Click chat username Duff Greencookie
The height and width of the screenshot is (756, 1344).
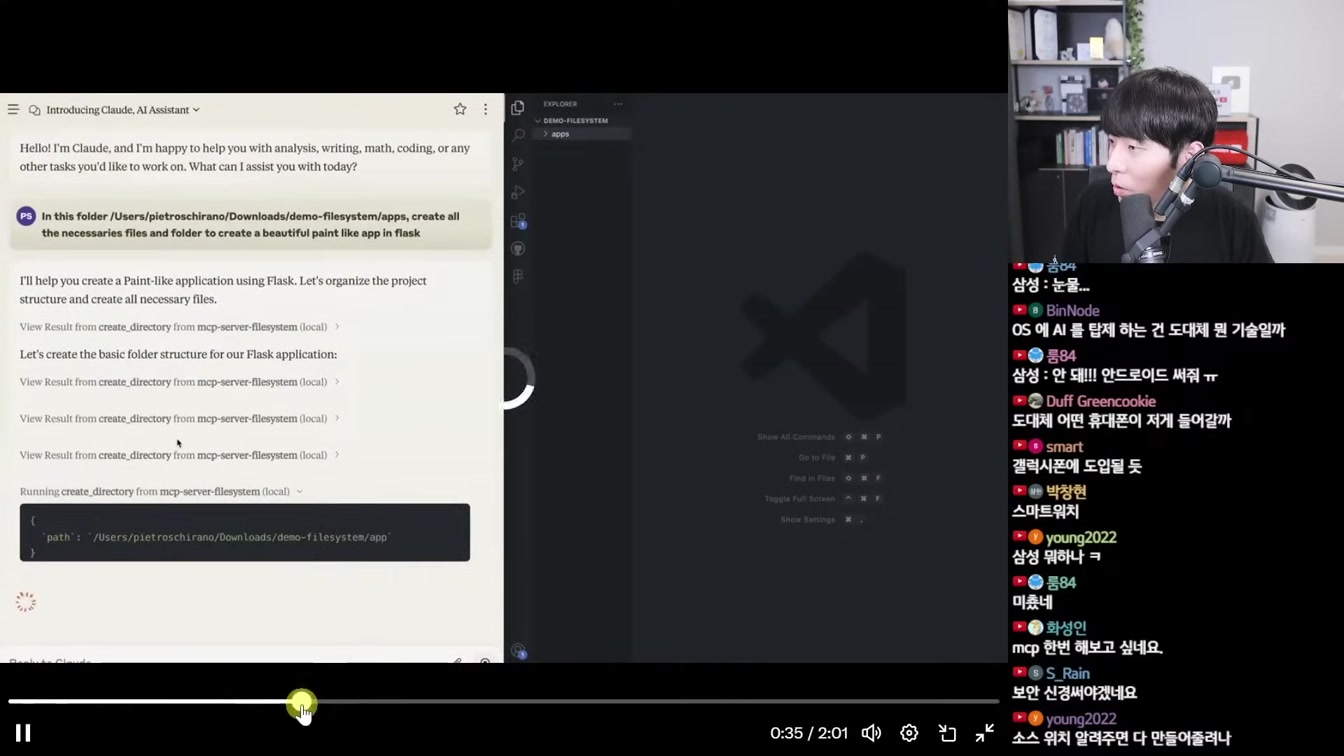tap(1100, 402)
